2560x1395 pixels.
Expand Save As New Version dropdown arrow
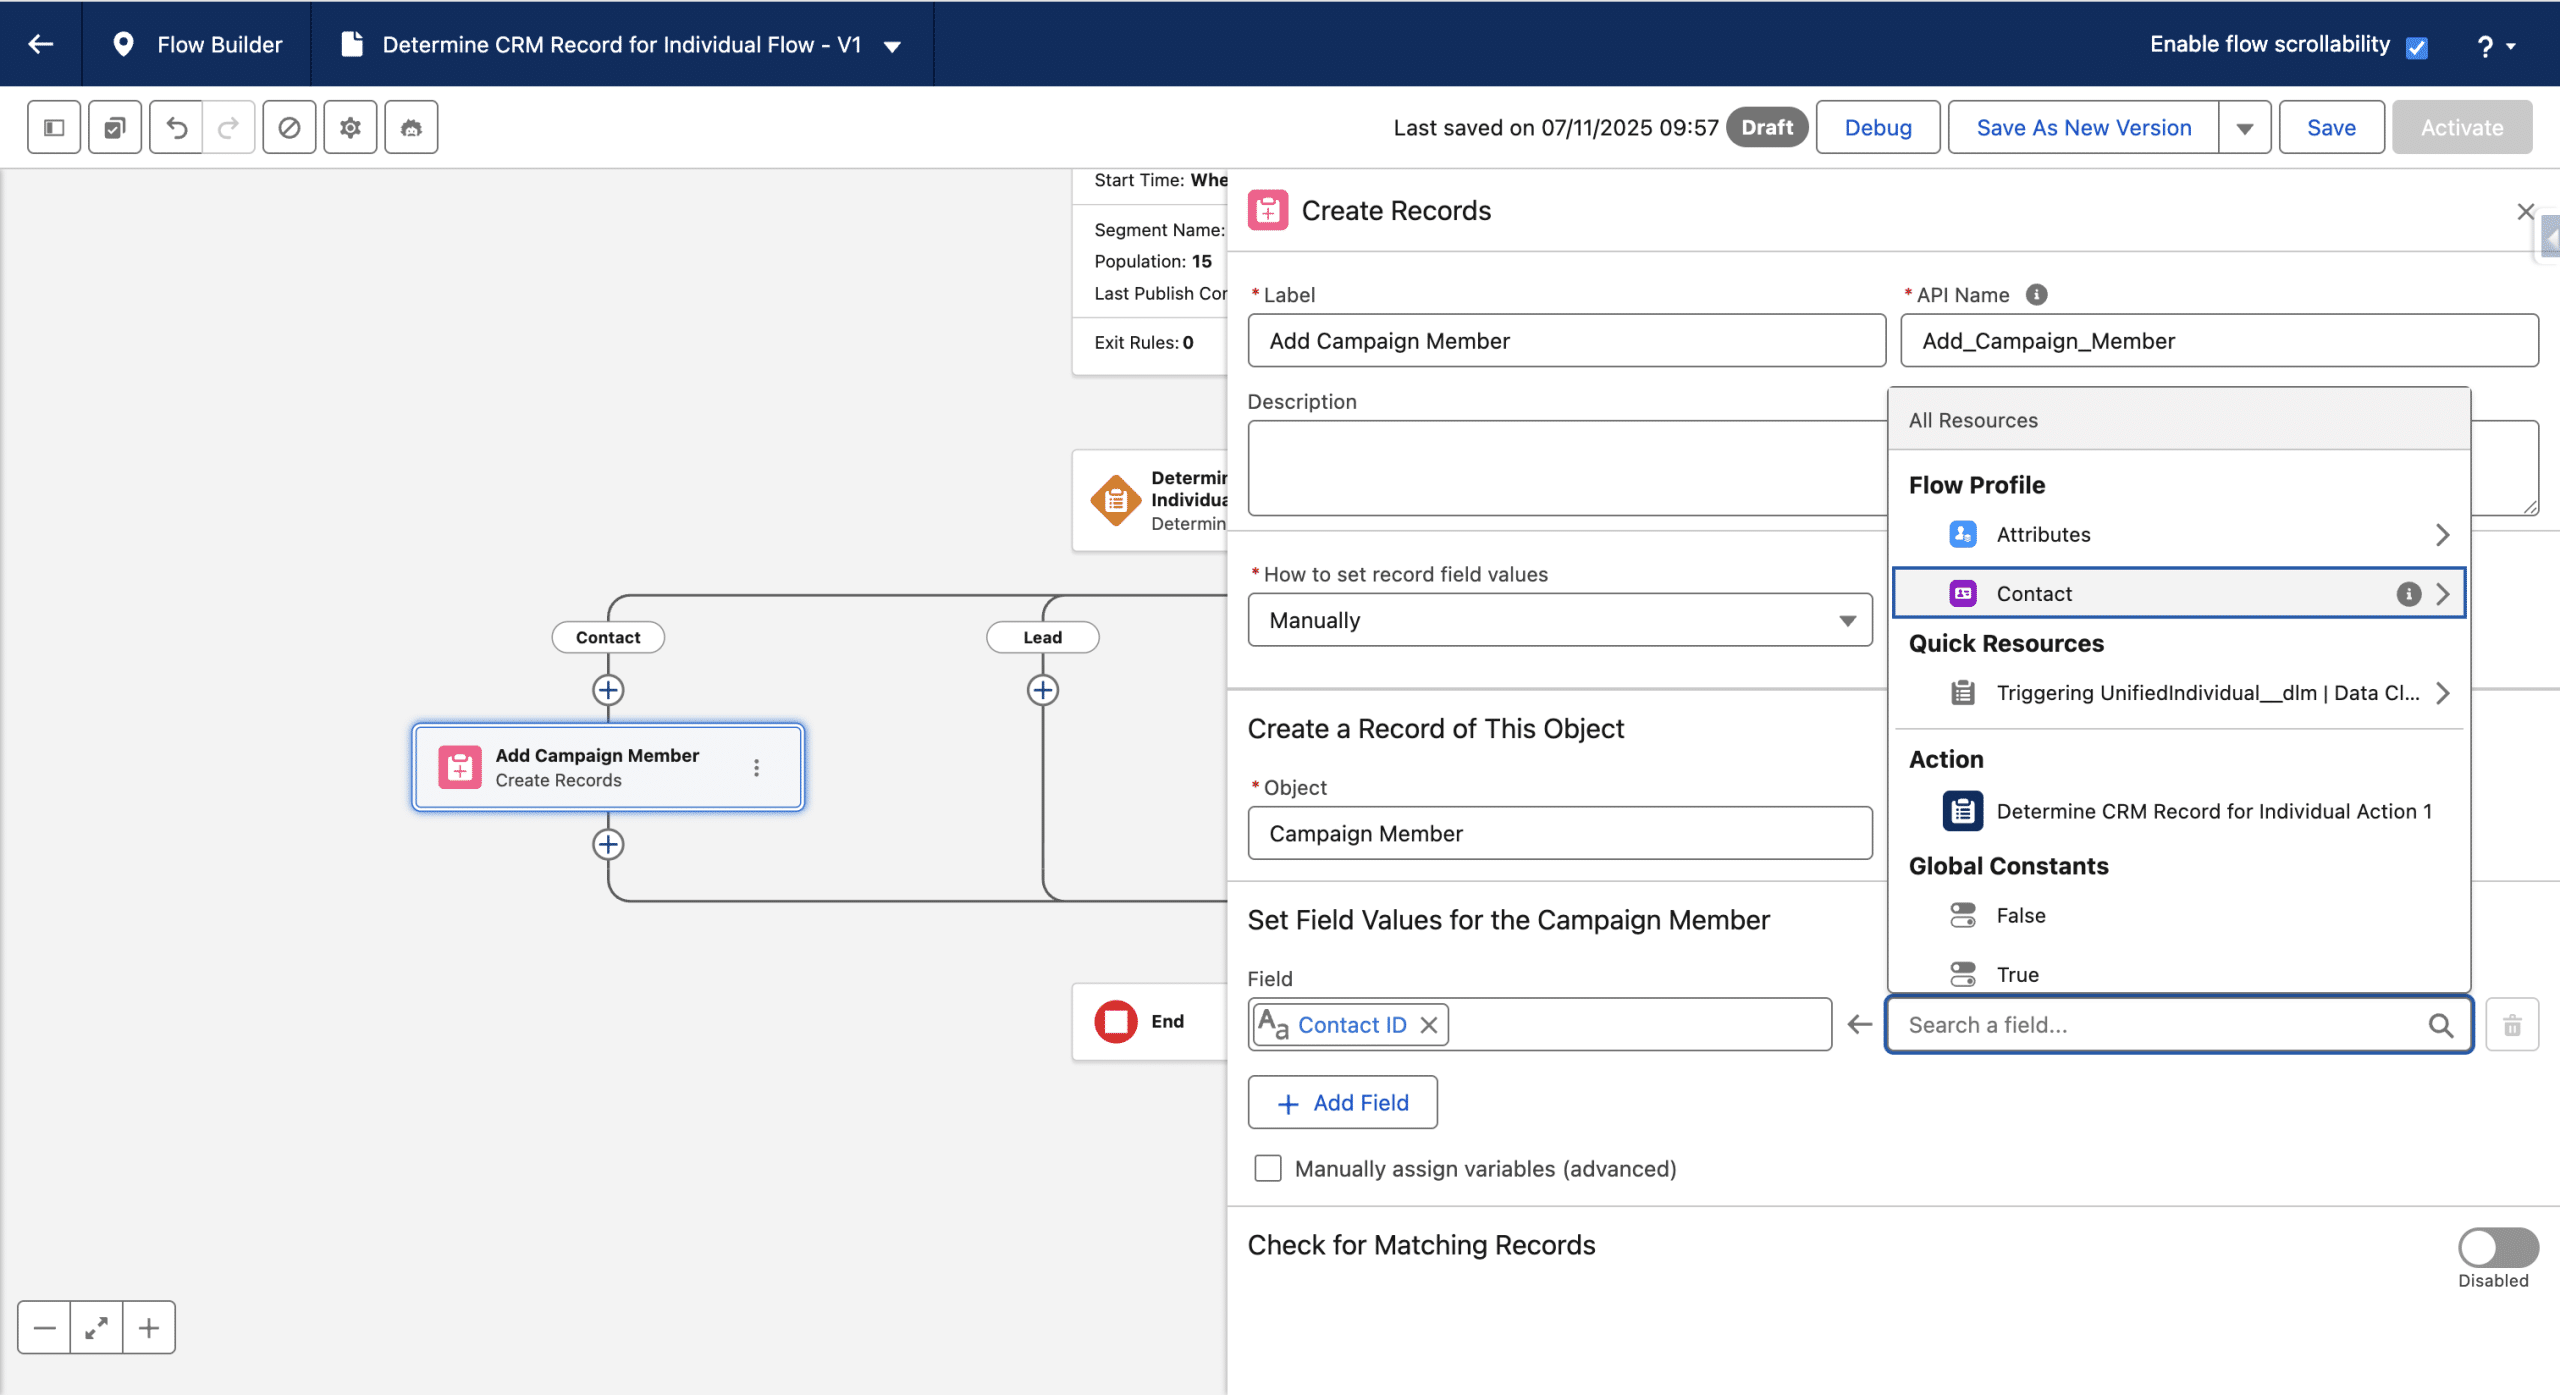2244,128
